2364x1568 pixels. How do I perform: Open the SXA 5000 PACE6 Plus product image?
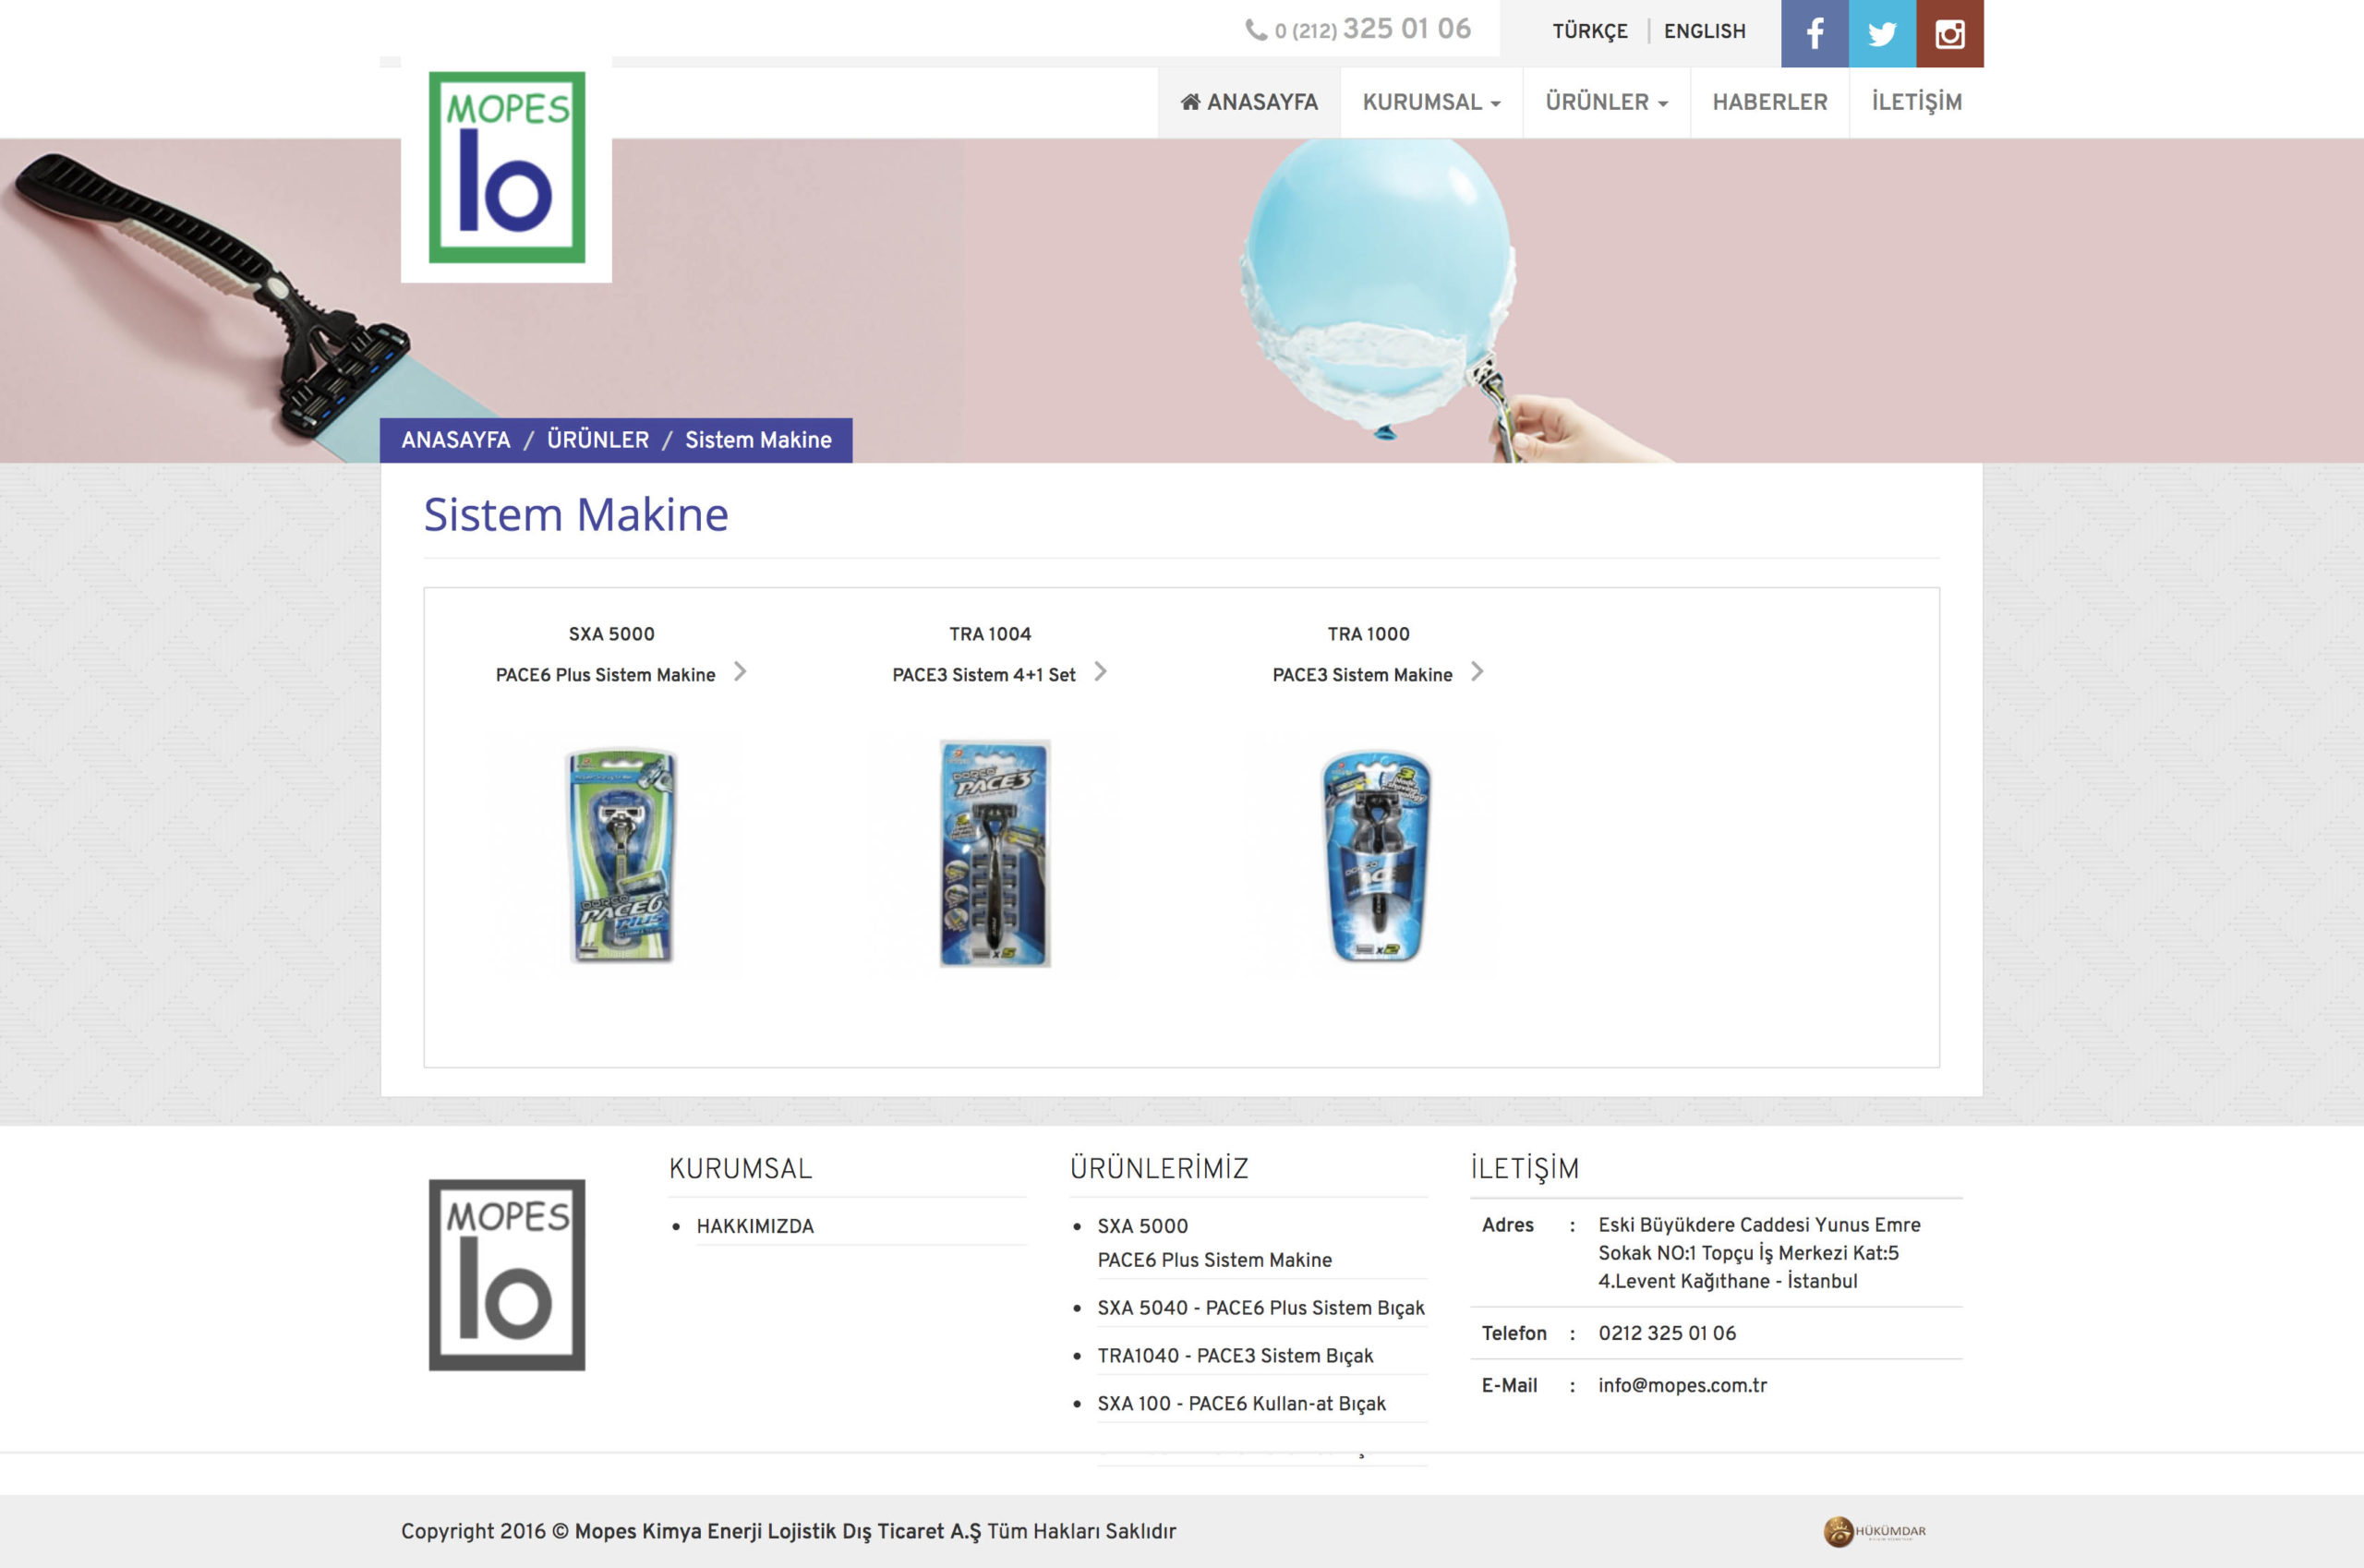click(x=621, y=855)
